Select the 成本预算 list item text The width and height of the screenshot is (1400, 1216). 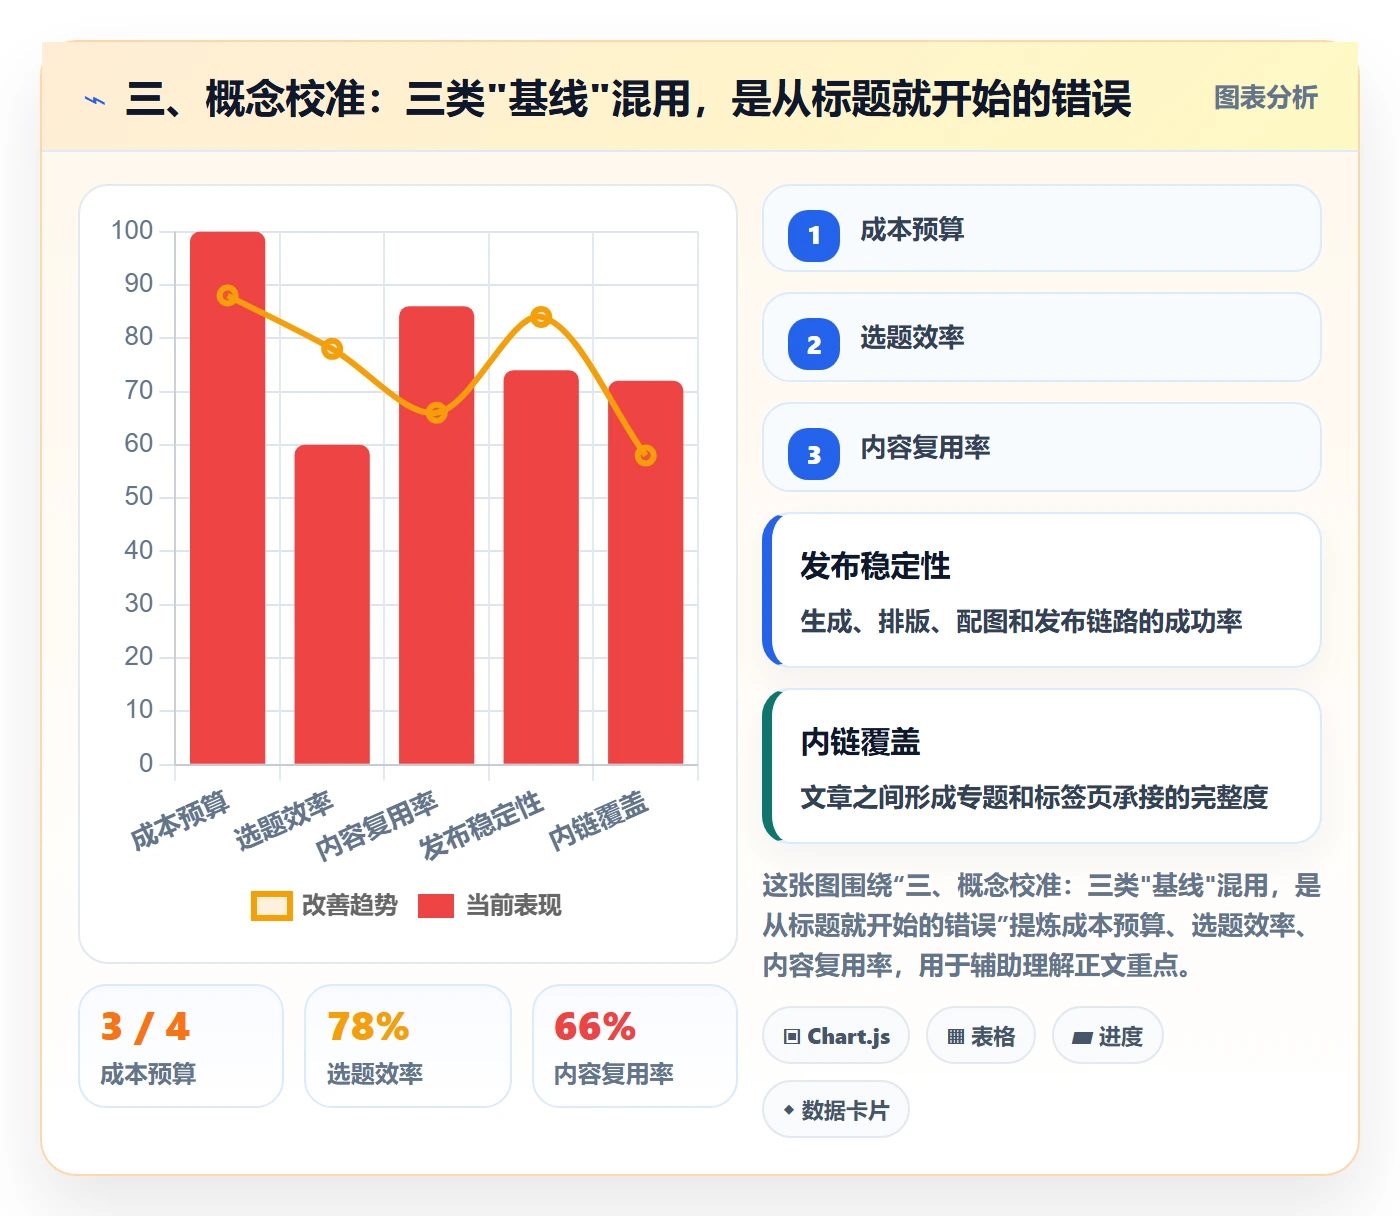pos(912,230)
